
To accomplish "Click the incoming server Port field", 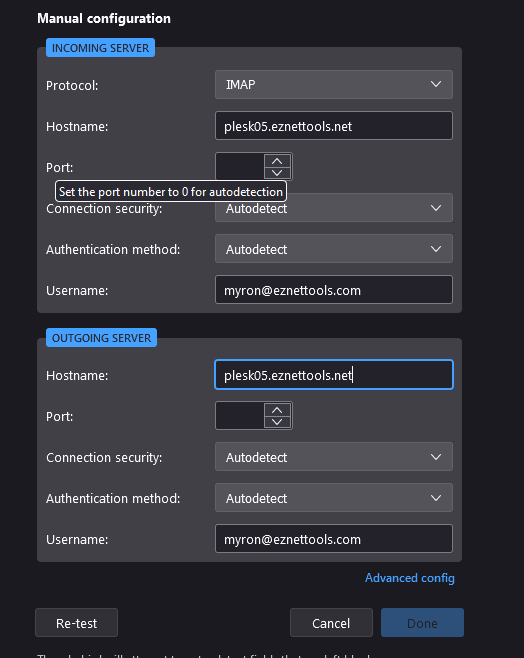I will [240, 167].
